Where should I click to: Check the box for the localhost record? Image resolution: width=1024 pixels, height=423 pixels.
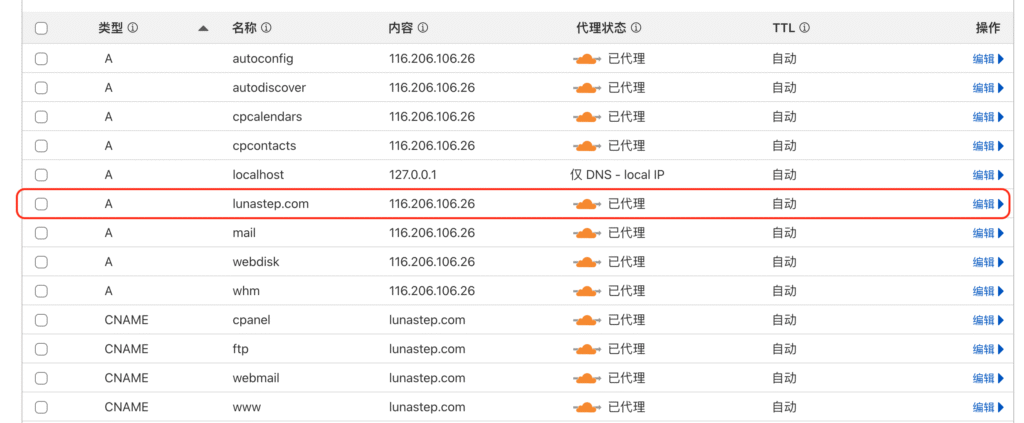point(41,175)
